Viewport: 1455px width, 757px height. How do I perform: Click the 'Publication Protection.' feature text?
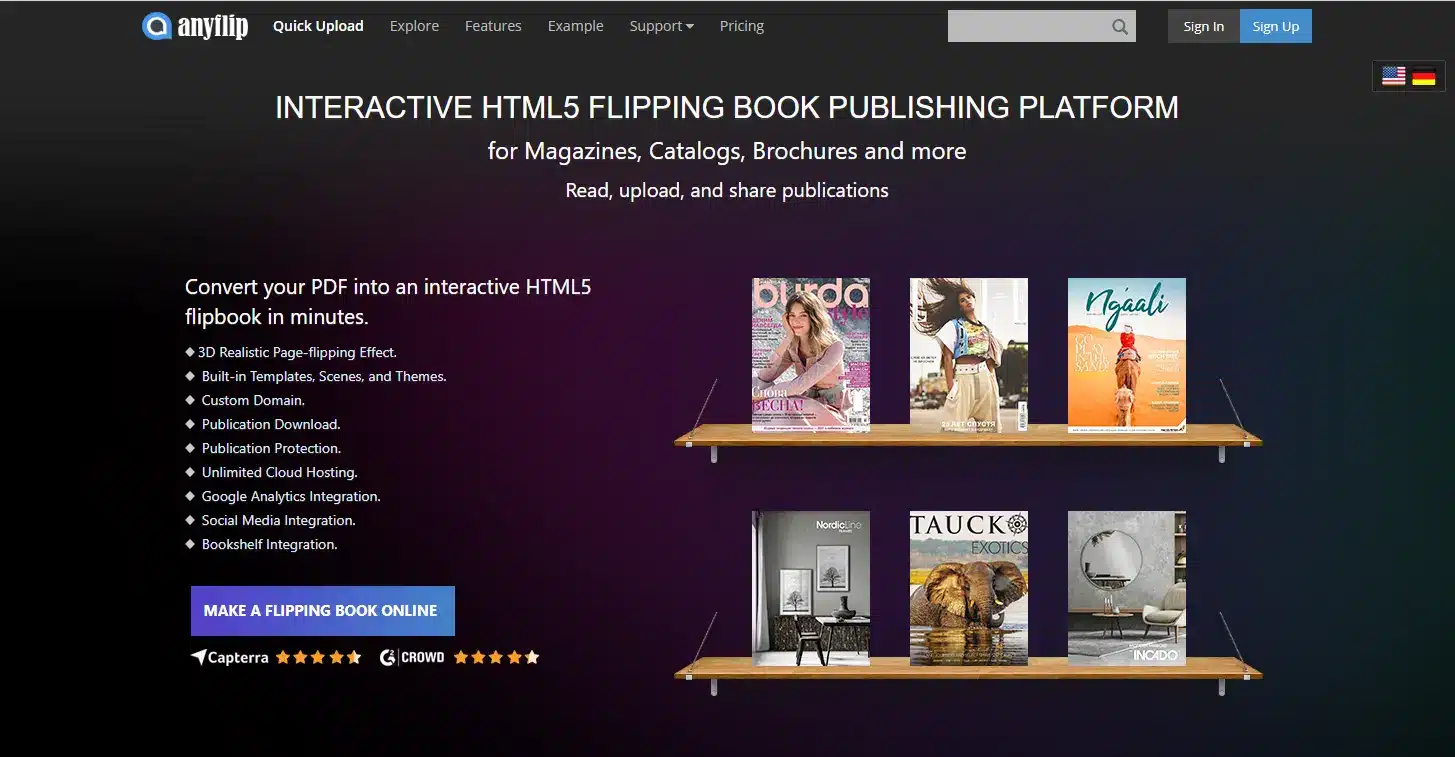271,448
